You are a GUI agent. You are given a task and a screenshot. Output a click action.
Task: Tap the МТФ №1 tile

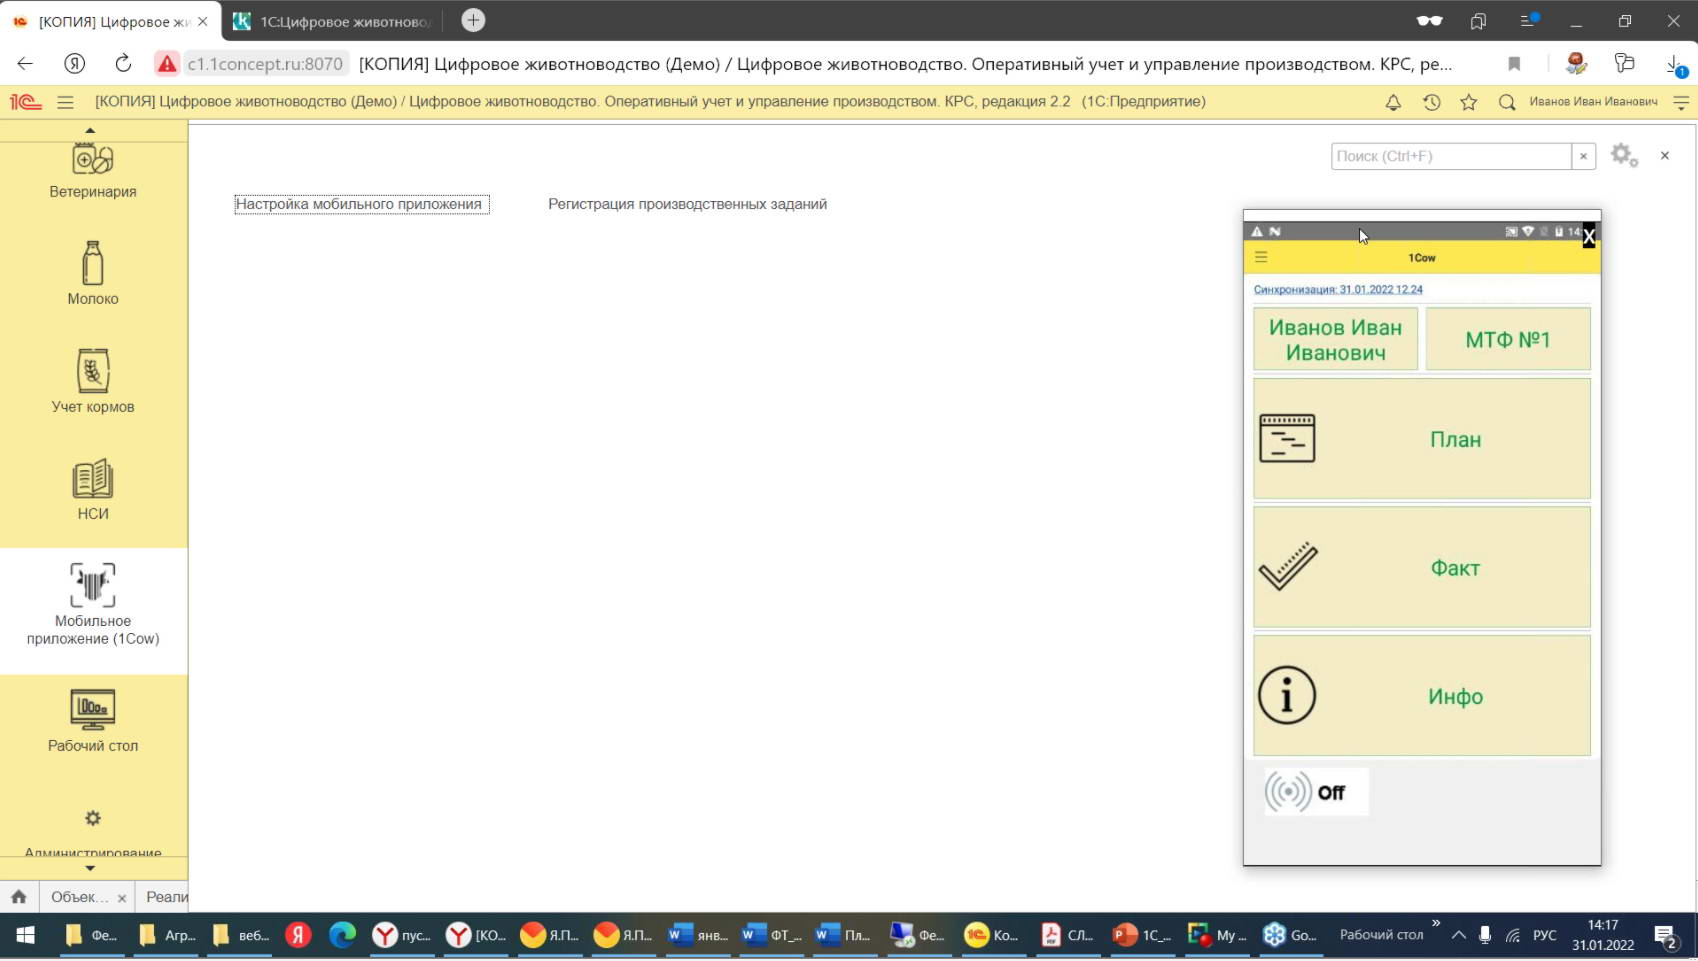pos(1507,339)
